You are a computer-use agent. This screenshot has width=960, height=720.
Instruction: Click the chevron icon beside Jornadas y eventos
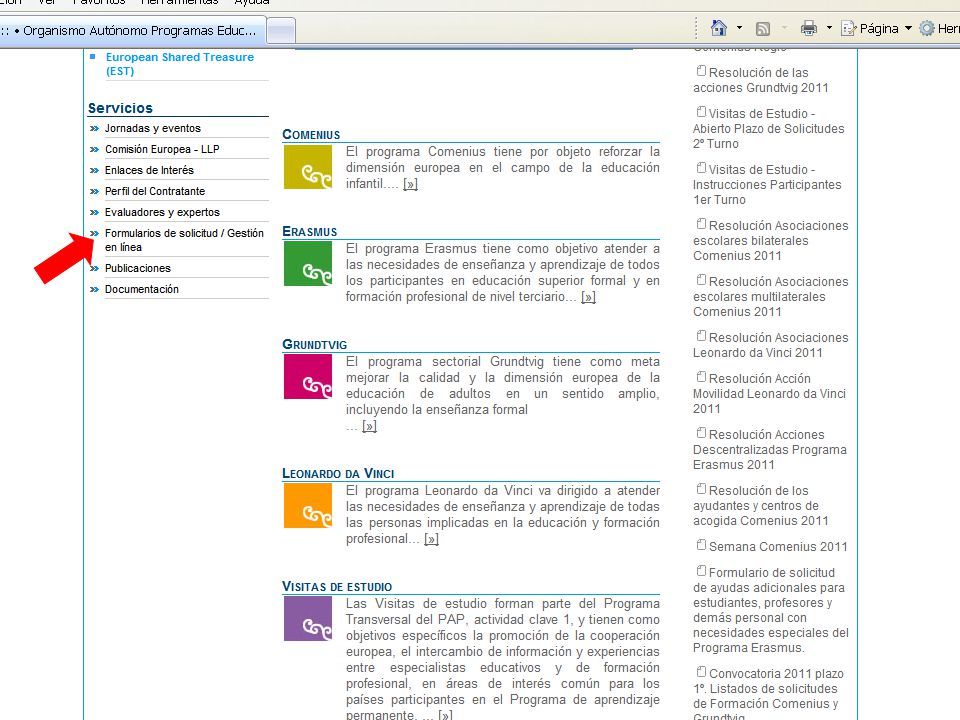[94, 129]
